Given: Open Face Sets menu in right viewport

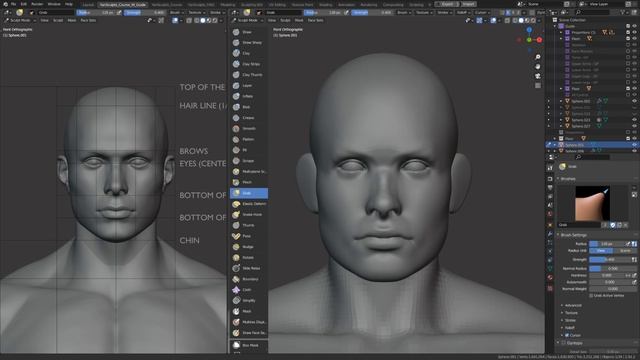Looking at the screenshot, I should [315, 20].
